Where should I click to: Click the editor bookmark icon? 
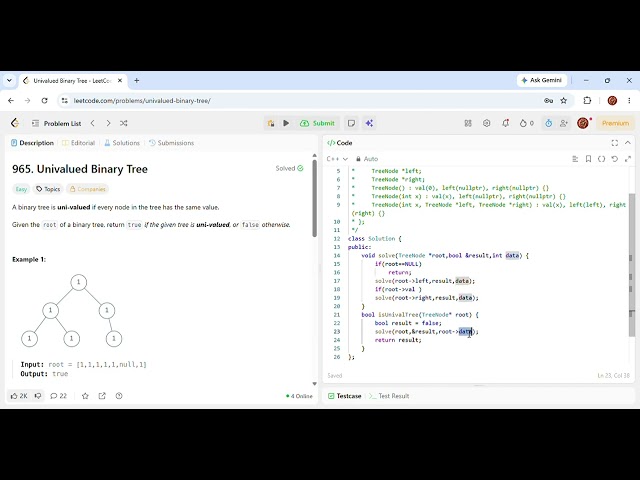(x=588, y=159)
